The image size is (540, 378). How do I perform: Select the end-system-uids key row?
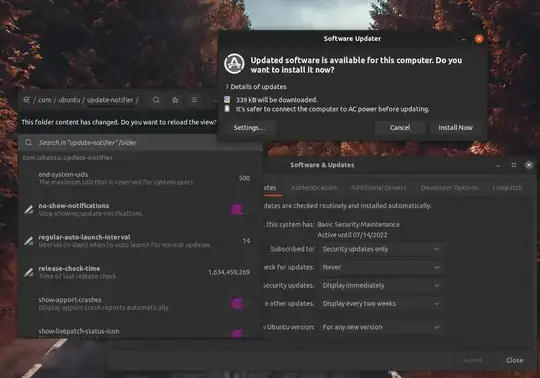coord(141,178)
